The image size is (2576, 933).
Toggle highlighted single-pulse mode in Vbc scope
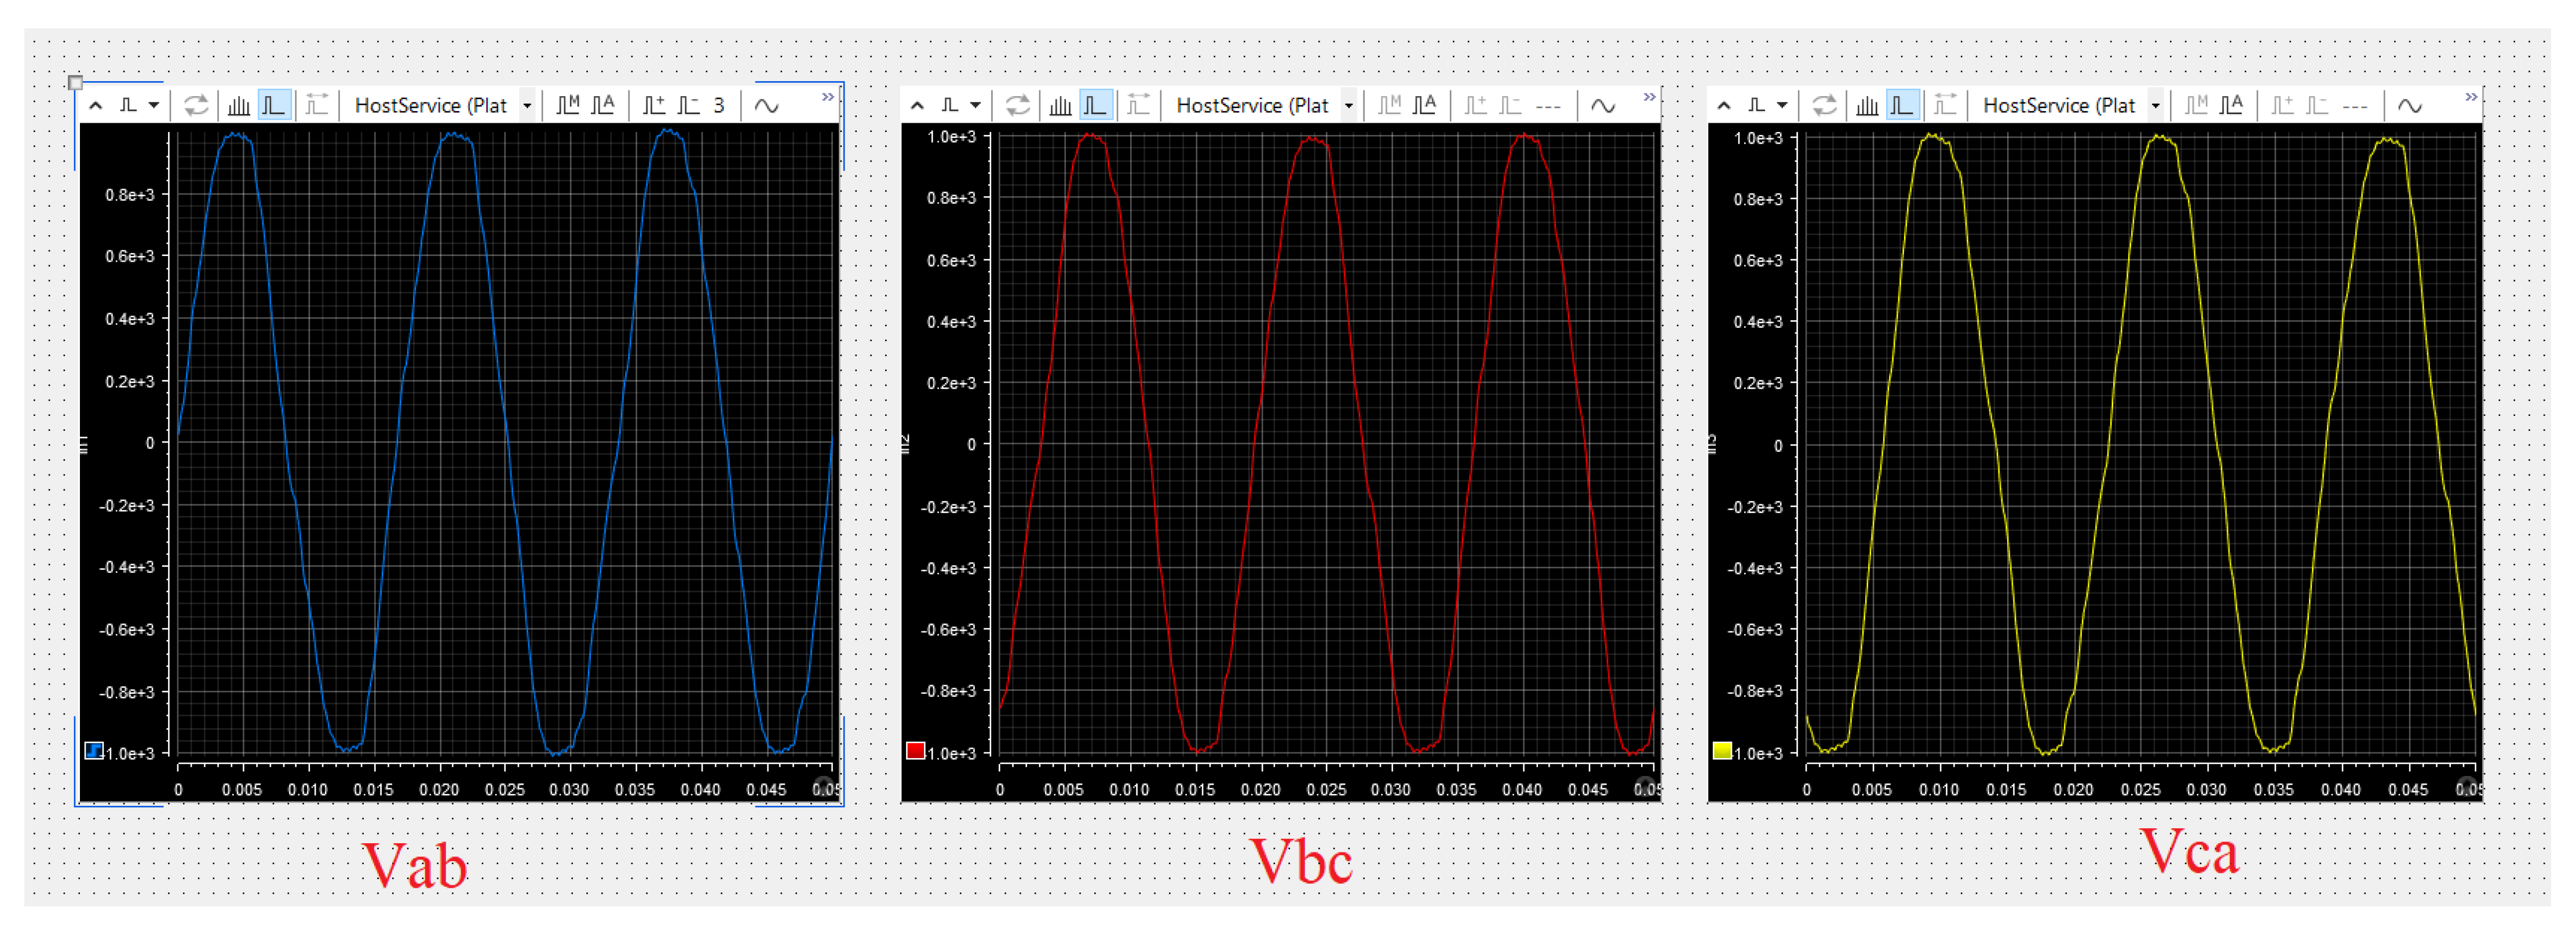point(1096,105)
